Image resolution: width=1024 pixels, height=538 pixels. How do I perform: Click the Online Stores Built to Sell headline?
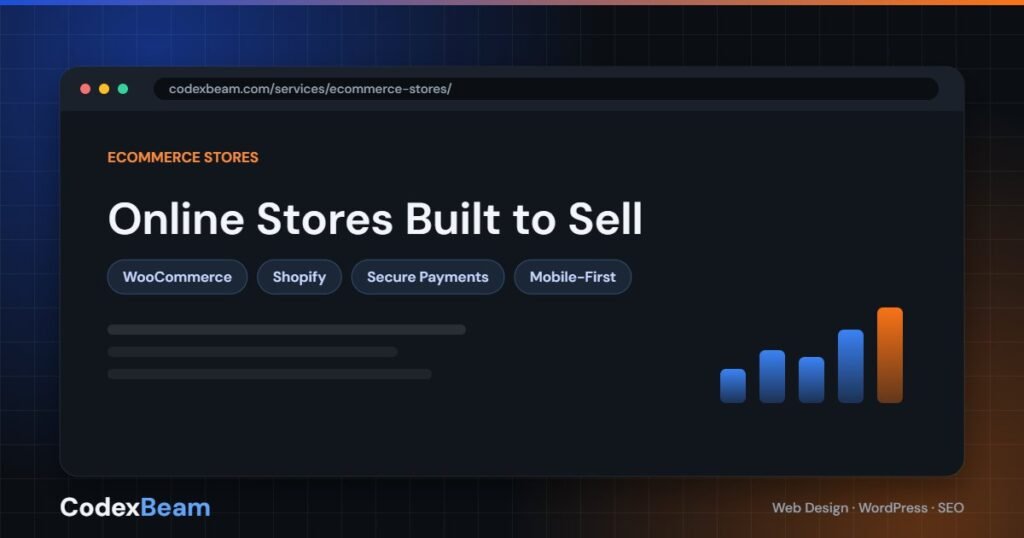(375, 218)
